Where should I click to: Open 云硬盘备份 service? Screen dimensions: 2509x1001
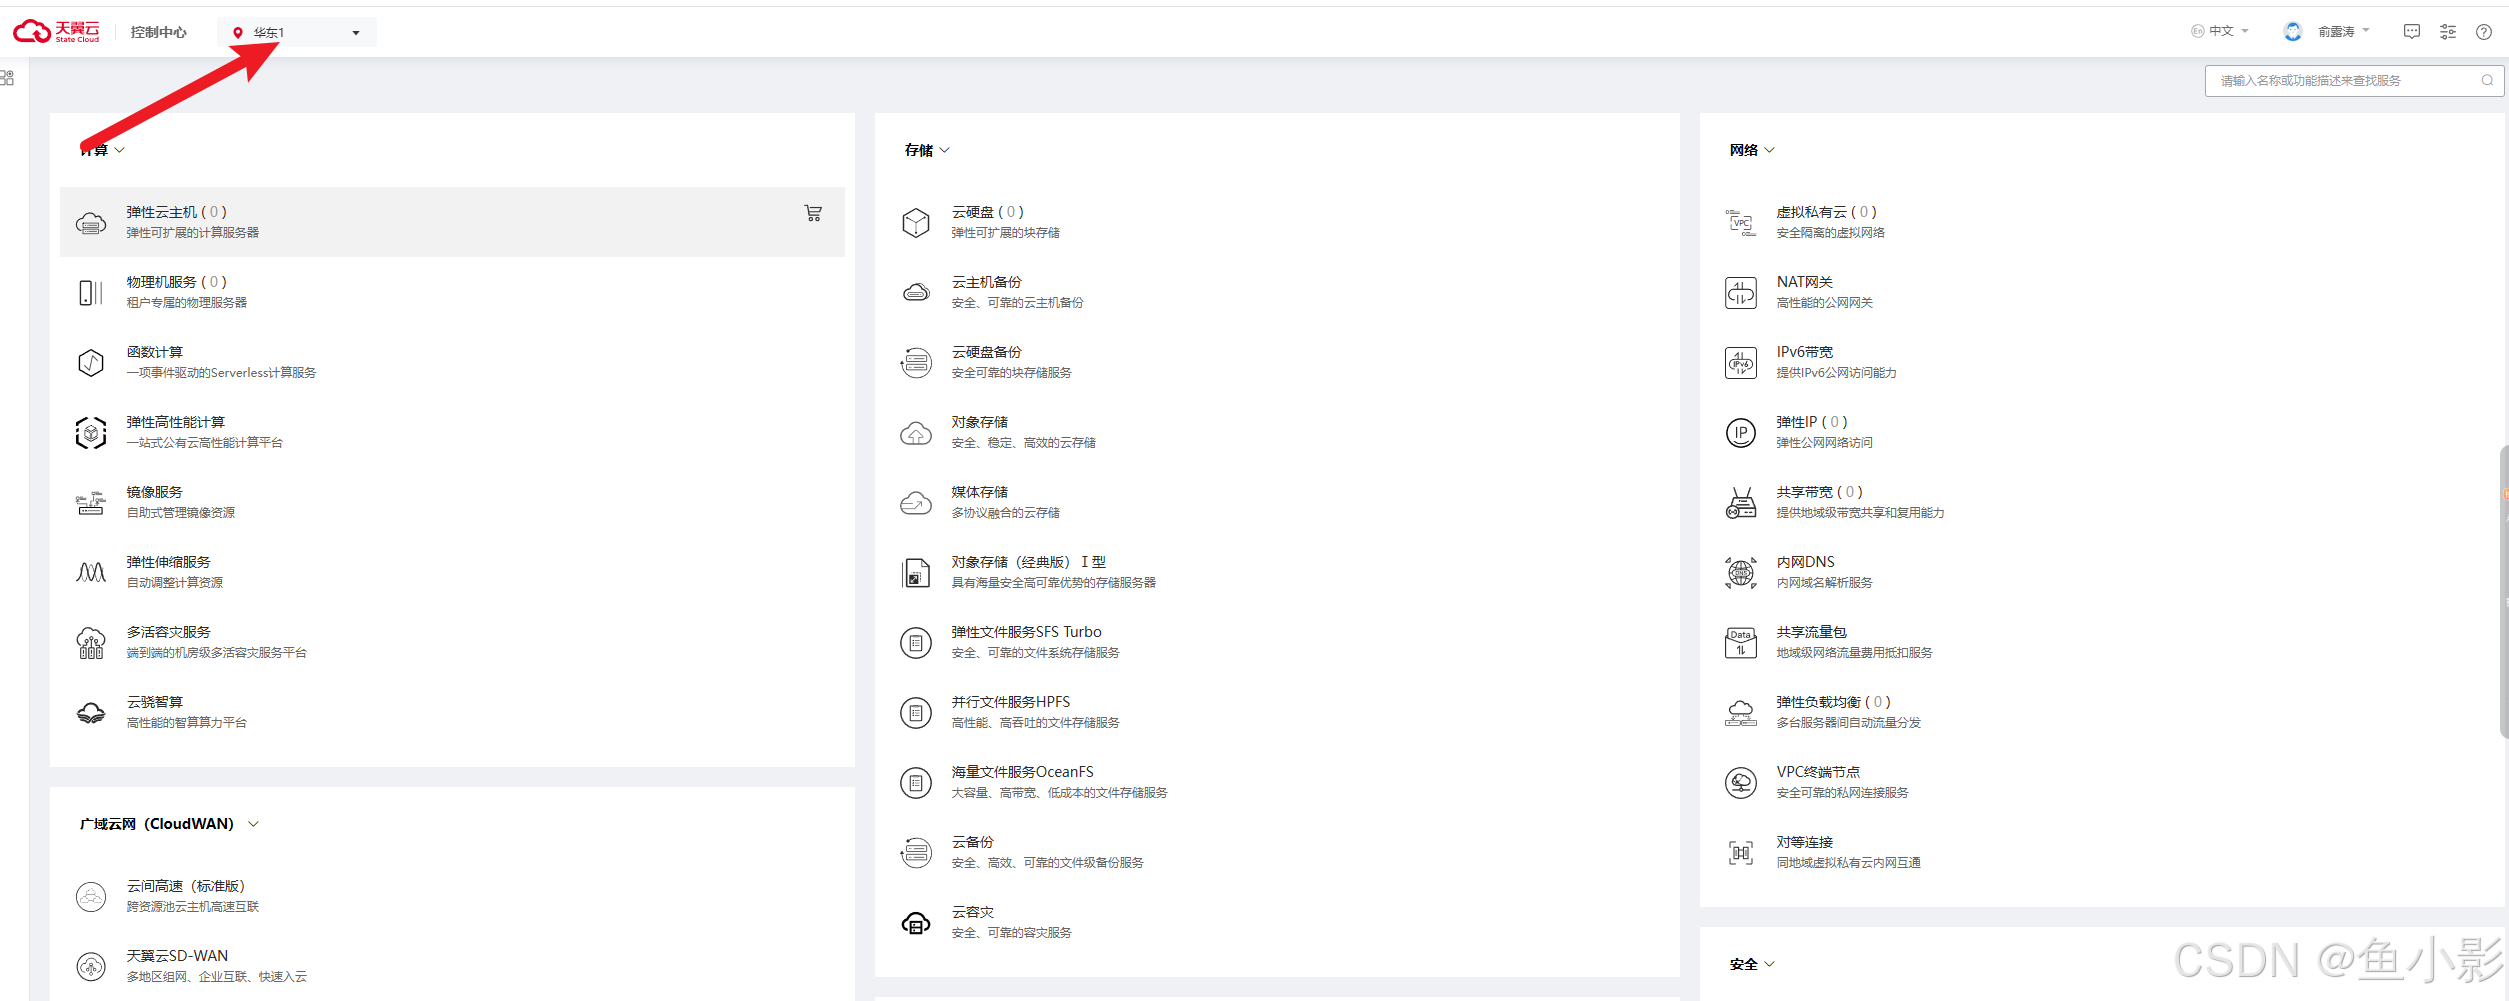[1277, 362]
